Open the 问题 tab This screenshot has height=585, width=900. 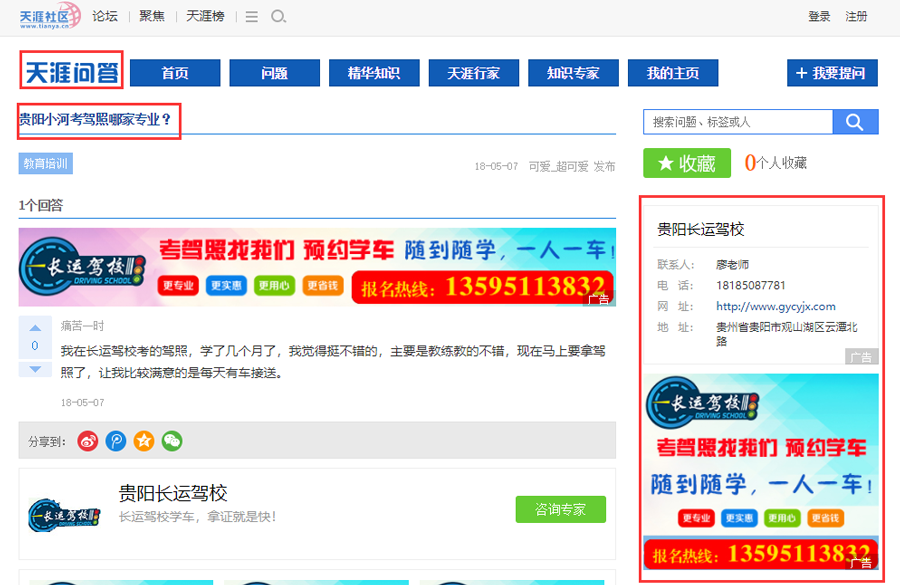pyautogui.click(x=274, y=73)
